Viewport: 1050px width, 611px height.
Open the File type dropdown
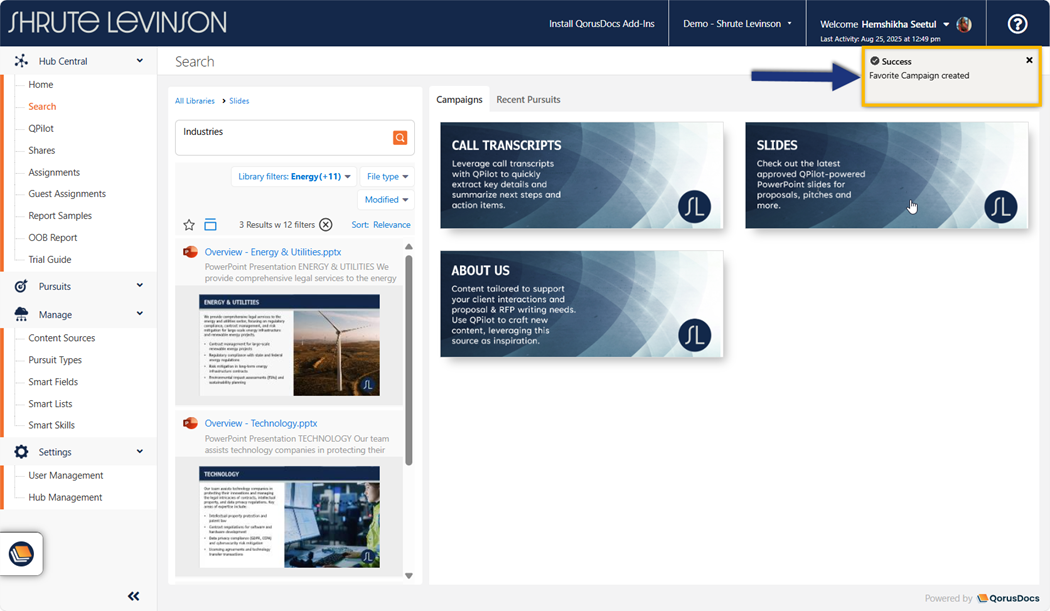(387, 177)
